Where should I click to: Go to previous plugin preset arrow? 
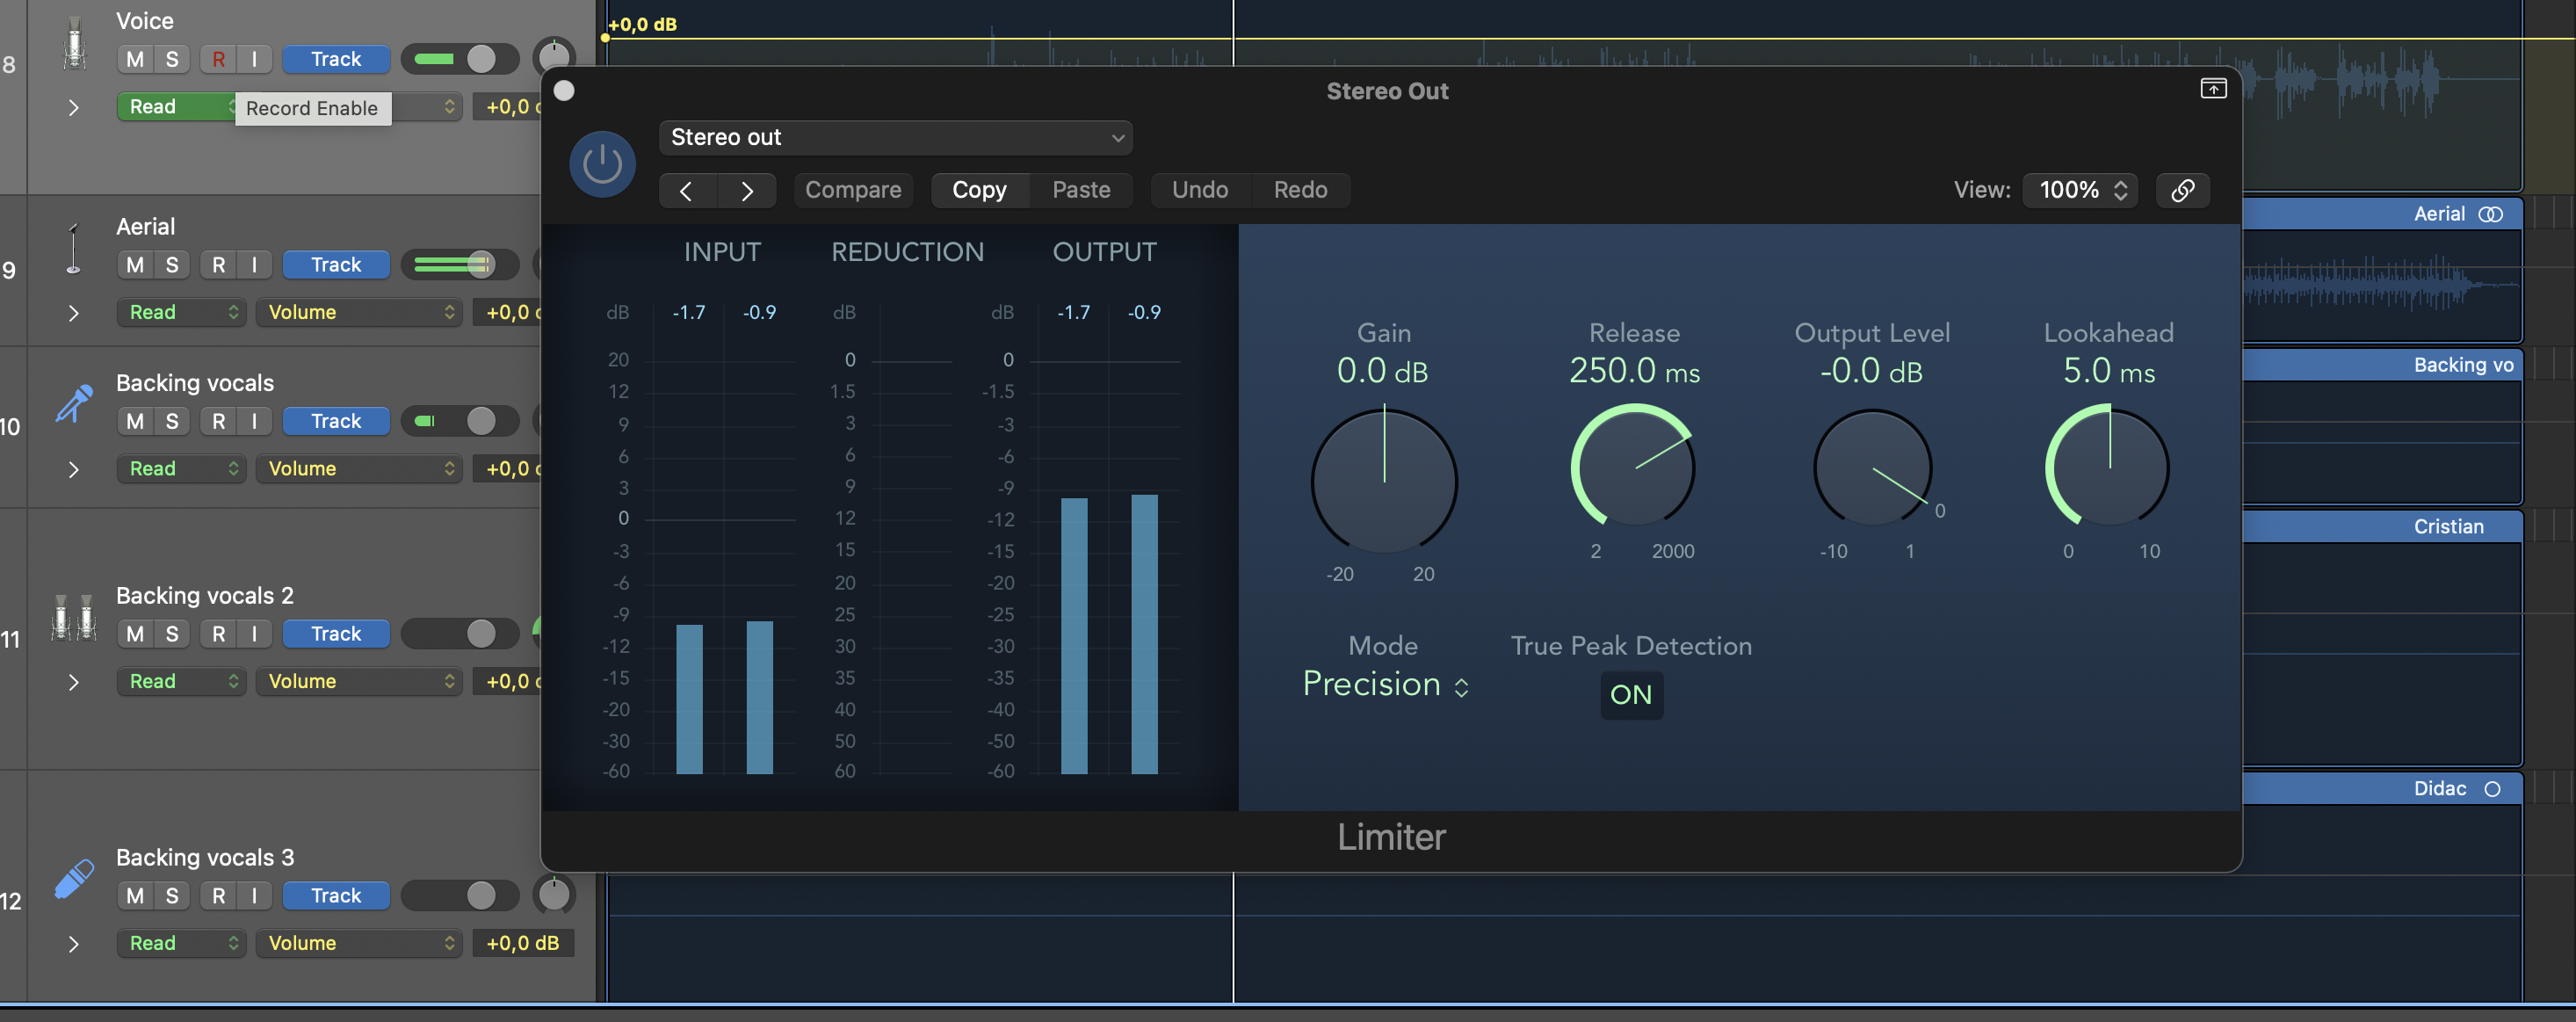[x=686, y=190]
